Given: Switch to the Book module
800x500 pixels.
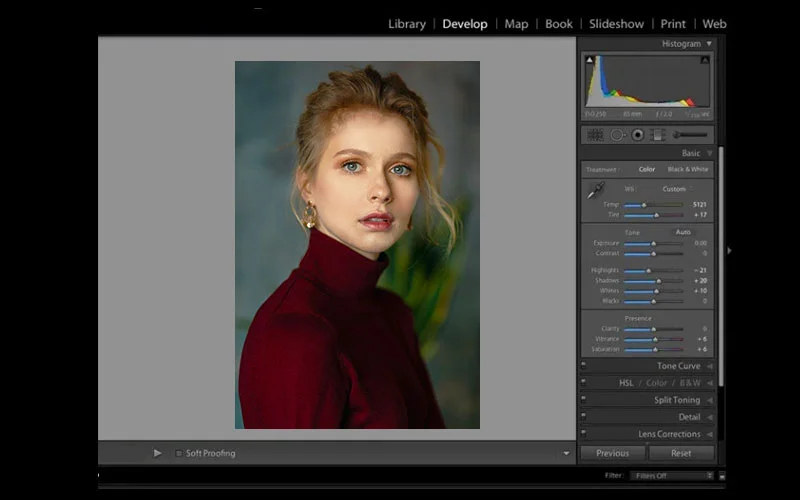Looking at the screenshot, I should coord(559,24).
